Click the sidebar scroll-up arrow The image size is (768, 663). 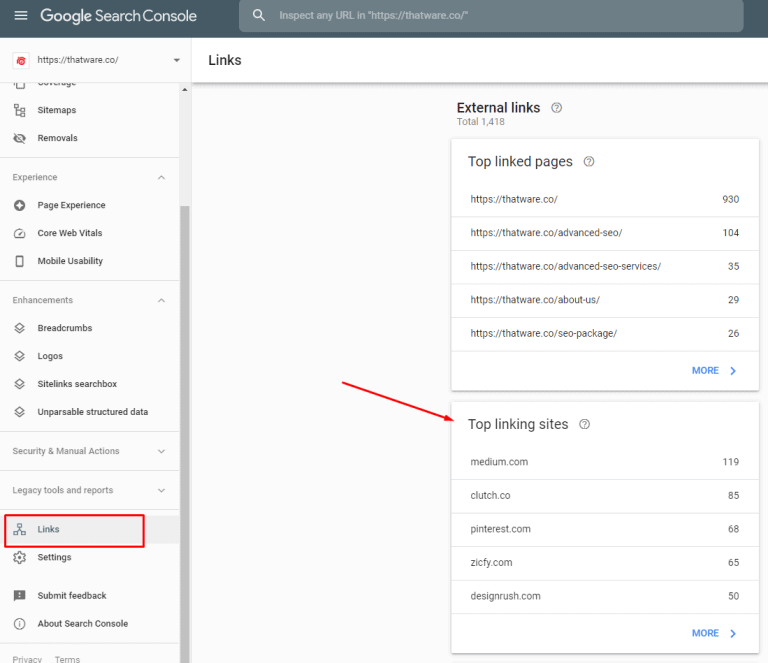pyautogui.click(x=185, y=90)
